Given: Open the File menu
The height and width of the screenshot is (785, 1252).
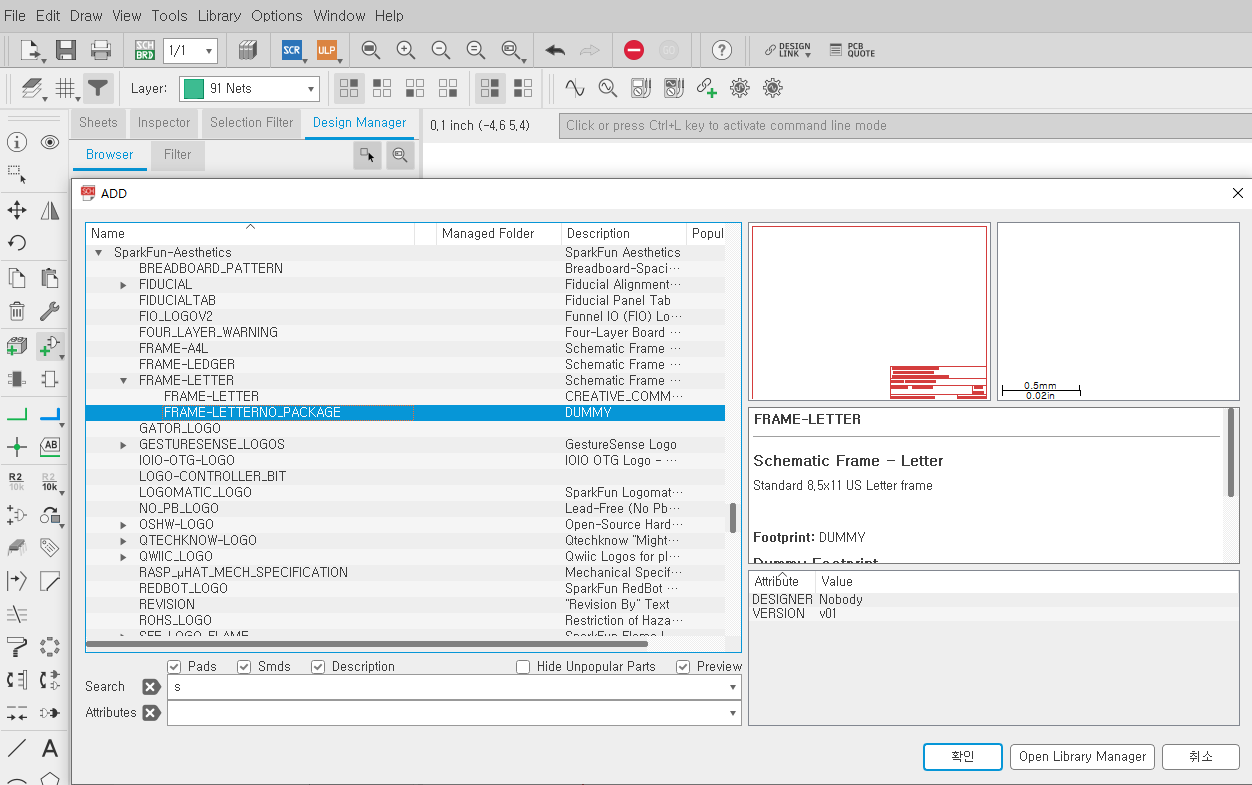Looking at the screenshot, I should coord(15,15).
